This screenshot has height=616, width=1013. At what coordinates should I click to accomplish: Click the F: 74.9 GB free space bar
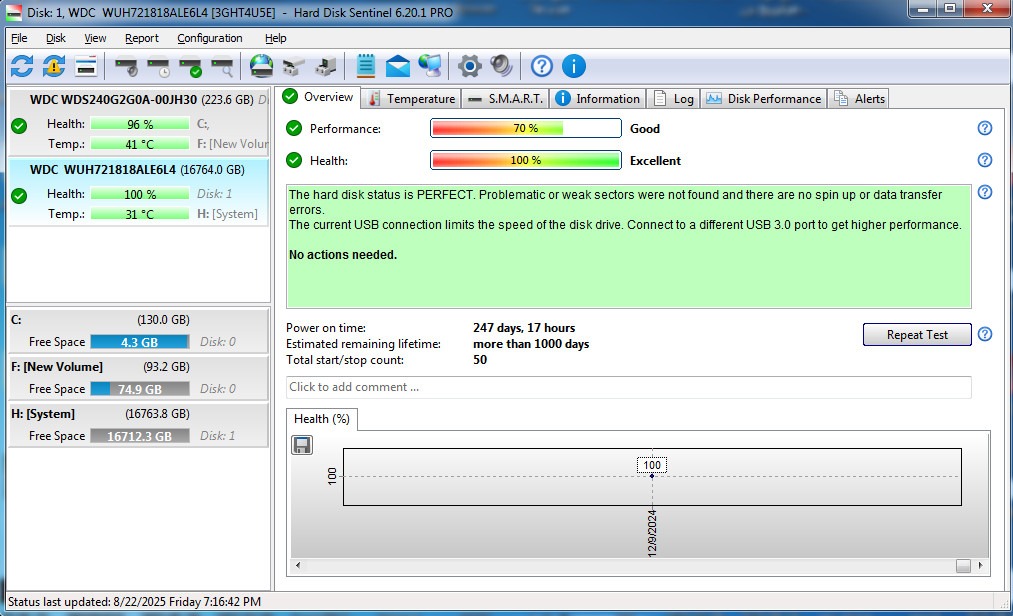tap(140, 389)
